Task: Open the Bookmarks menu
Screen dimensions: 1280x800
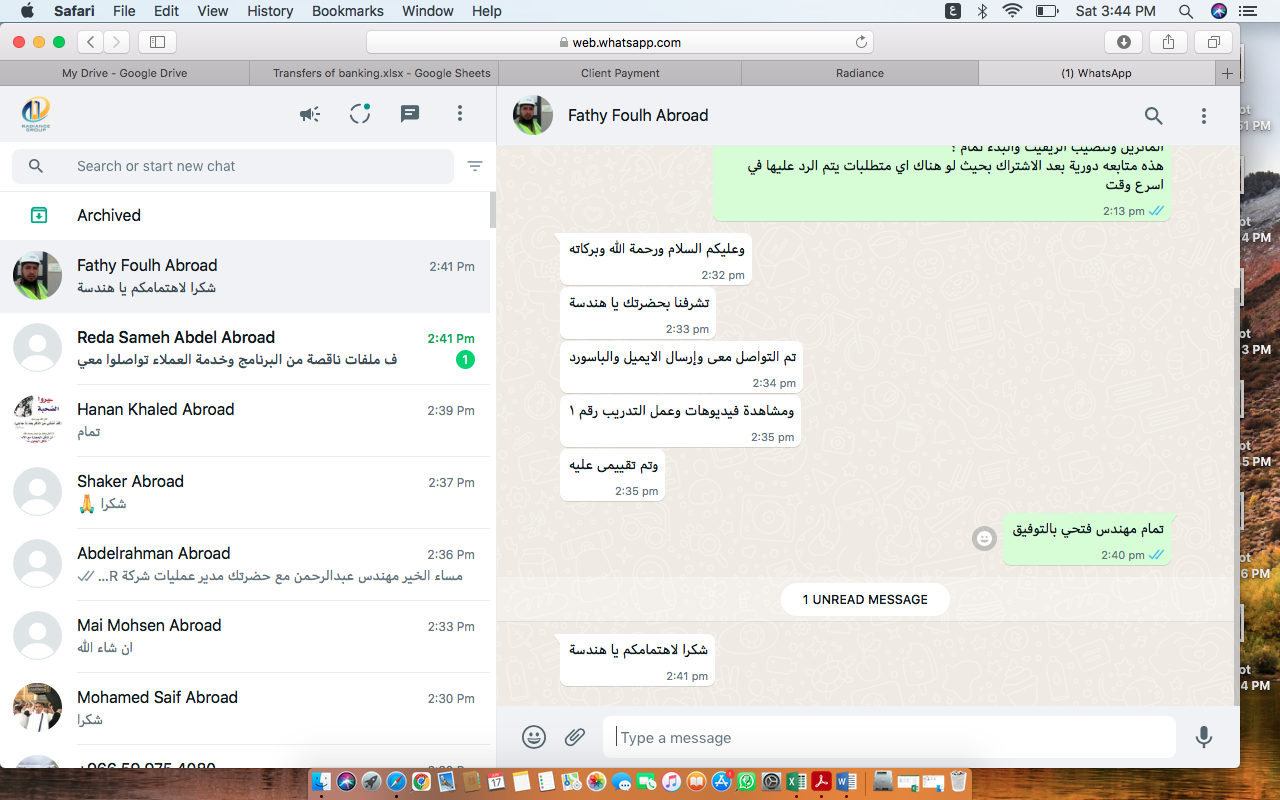Action: [x=348, y=11]
